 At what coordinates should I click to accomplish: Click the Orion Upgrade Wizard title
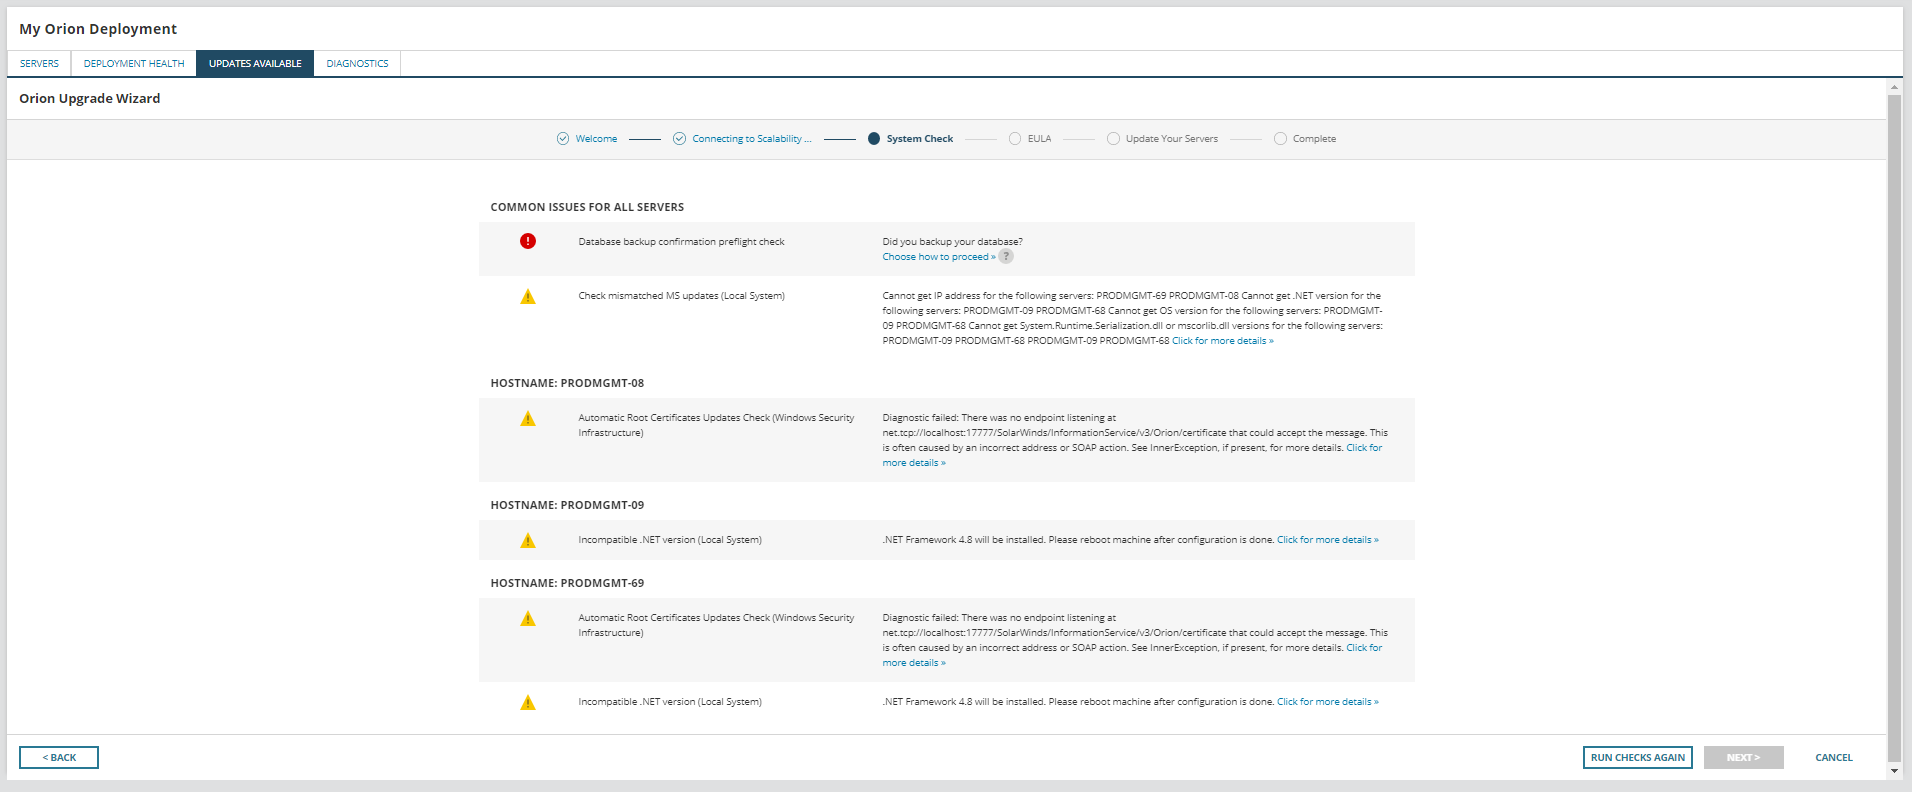point(90,98)
